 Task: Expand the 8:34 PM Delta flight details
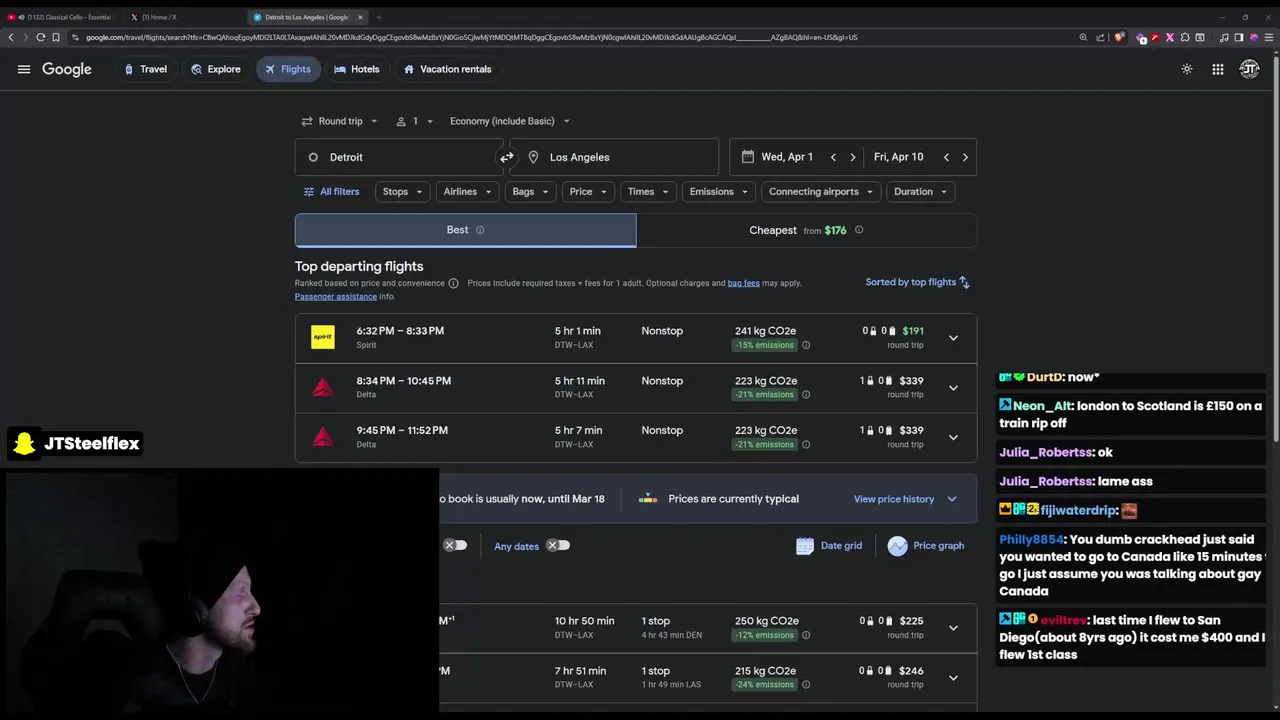pos(953,388)
